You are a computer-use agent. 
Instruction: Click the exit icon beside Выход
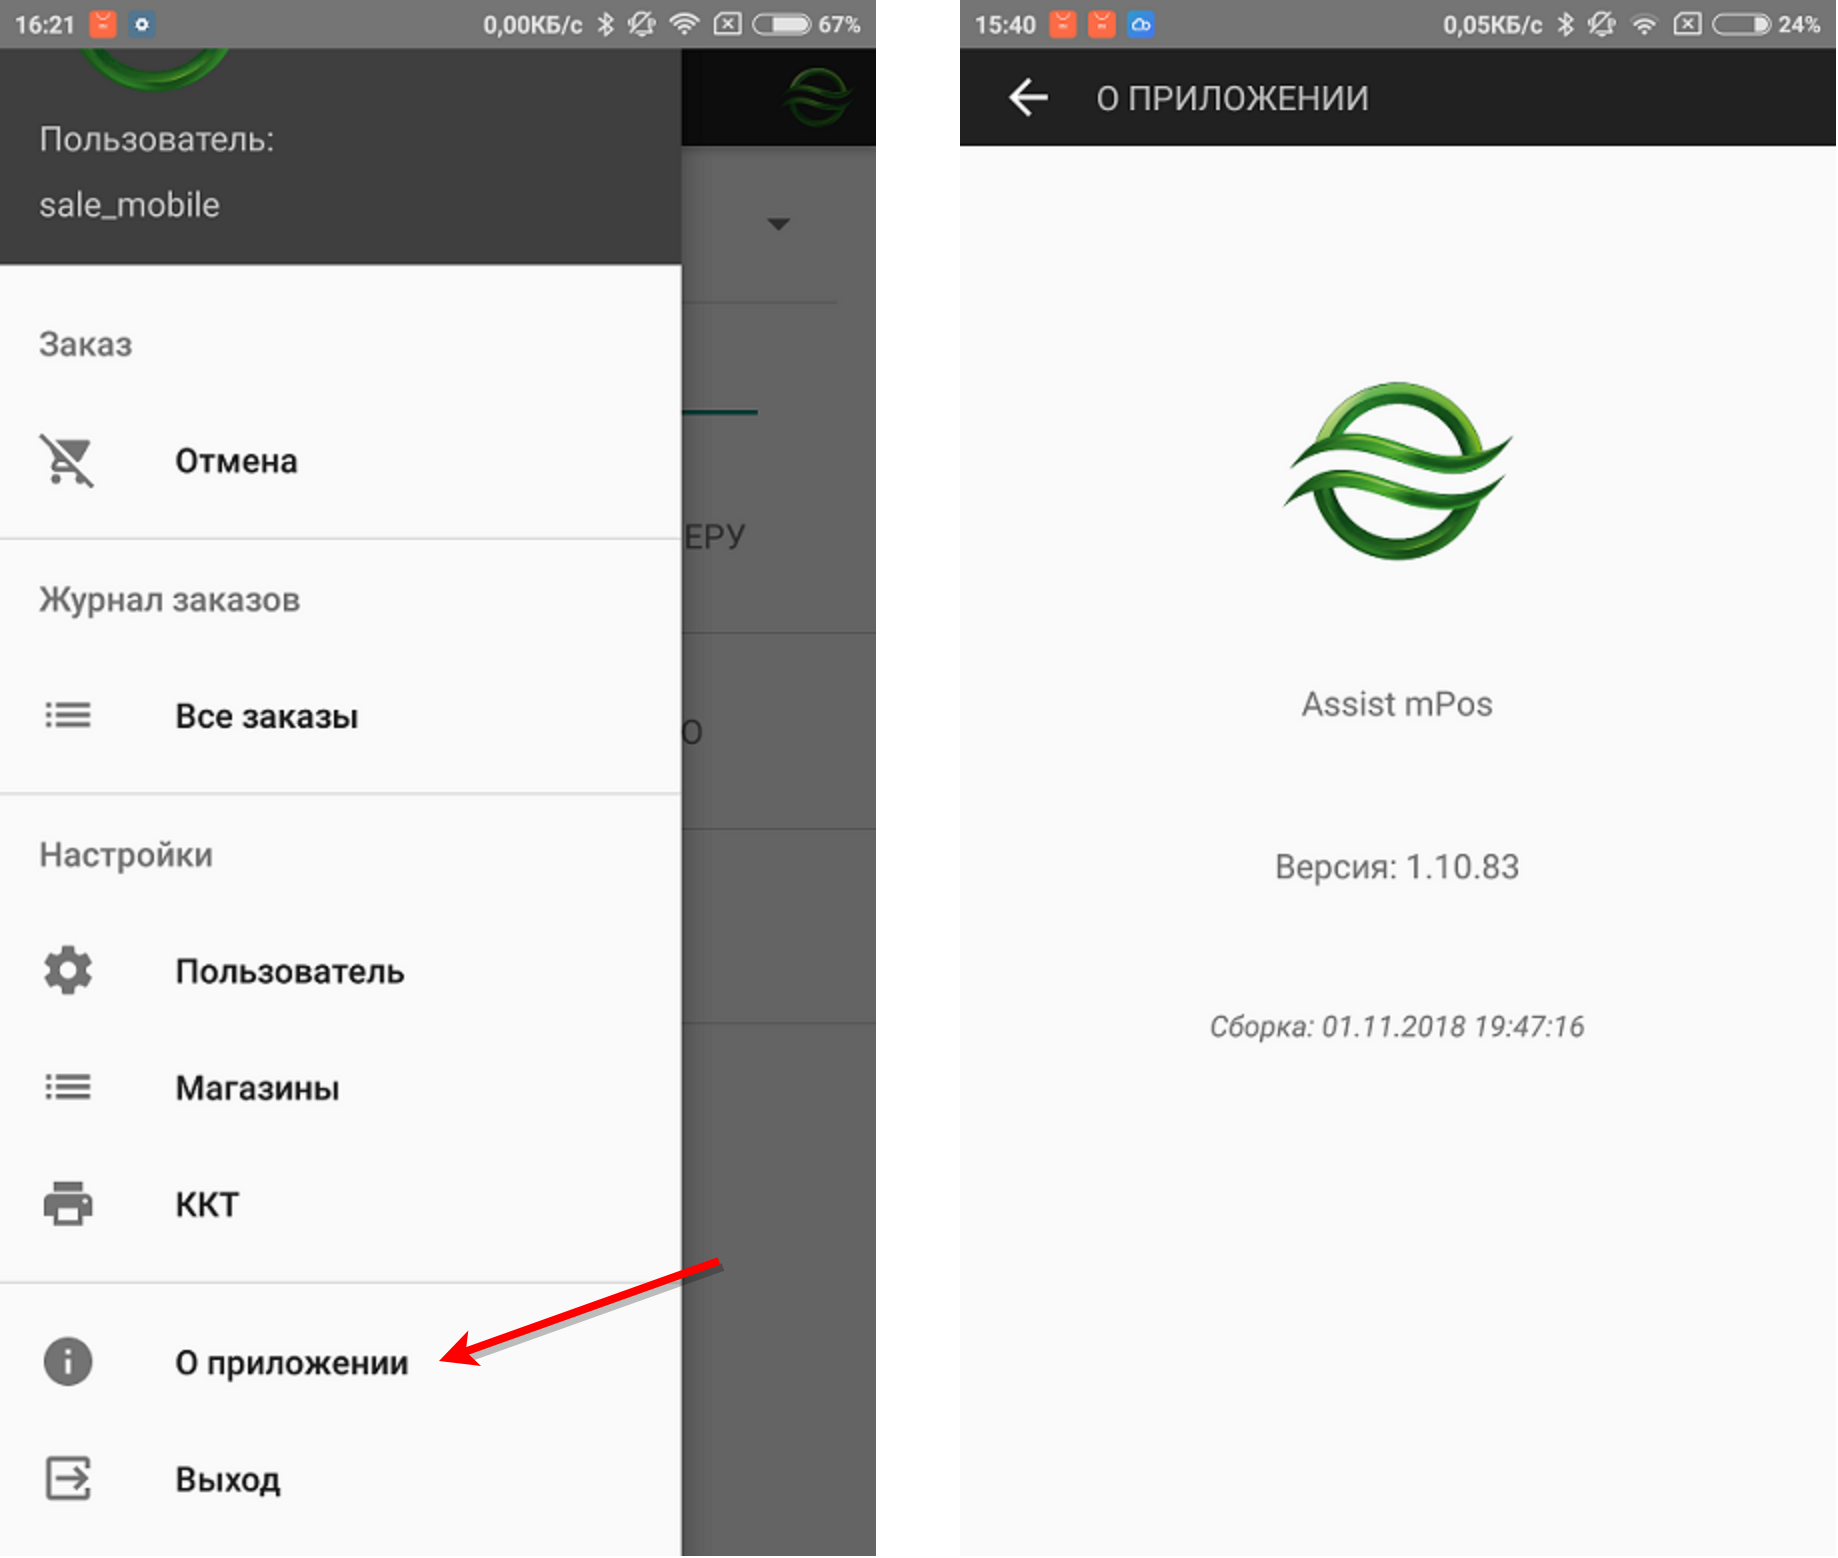(x=67, y=1478)
